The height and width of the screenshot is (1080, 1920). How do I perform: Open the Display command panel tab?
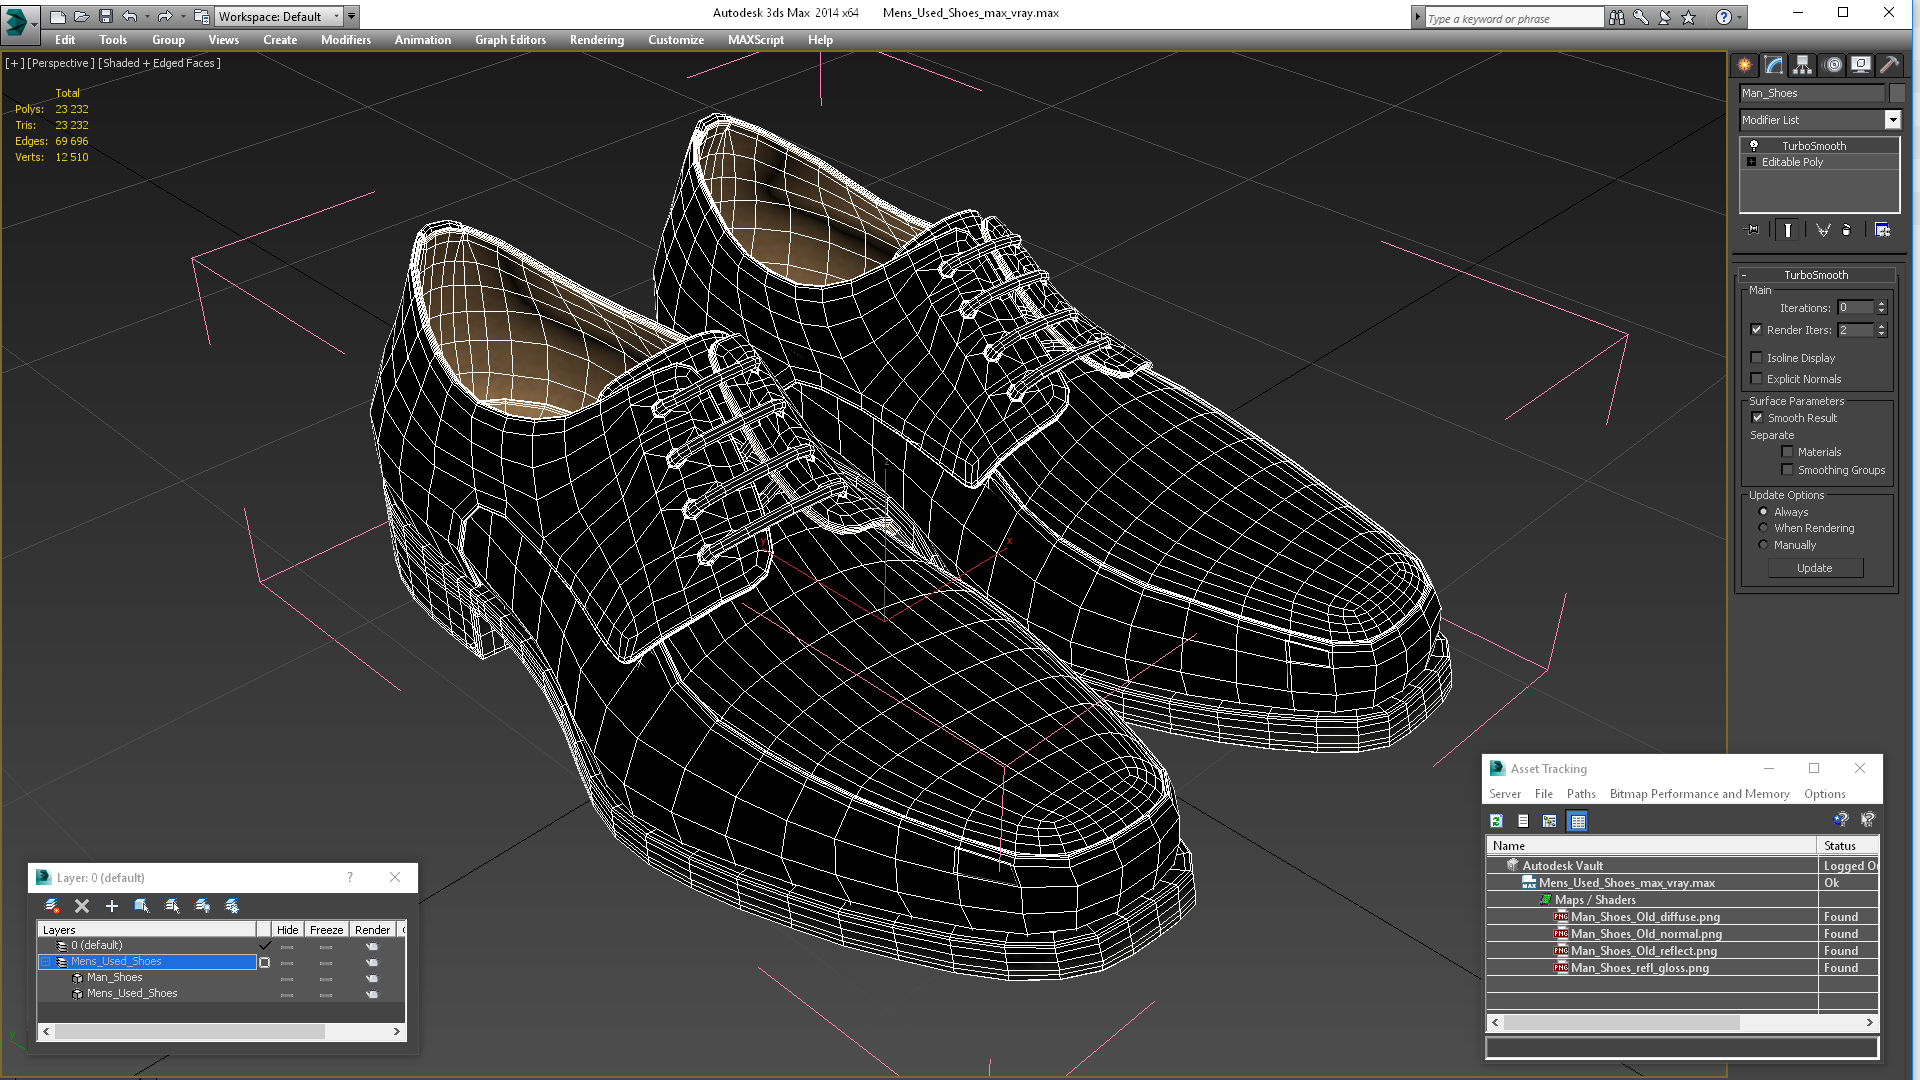click(1860, 65)
